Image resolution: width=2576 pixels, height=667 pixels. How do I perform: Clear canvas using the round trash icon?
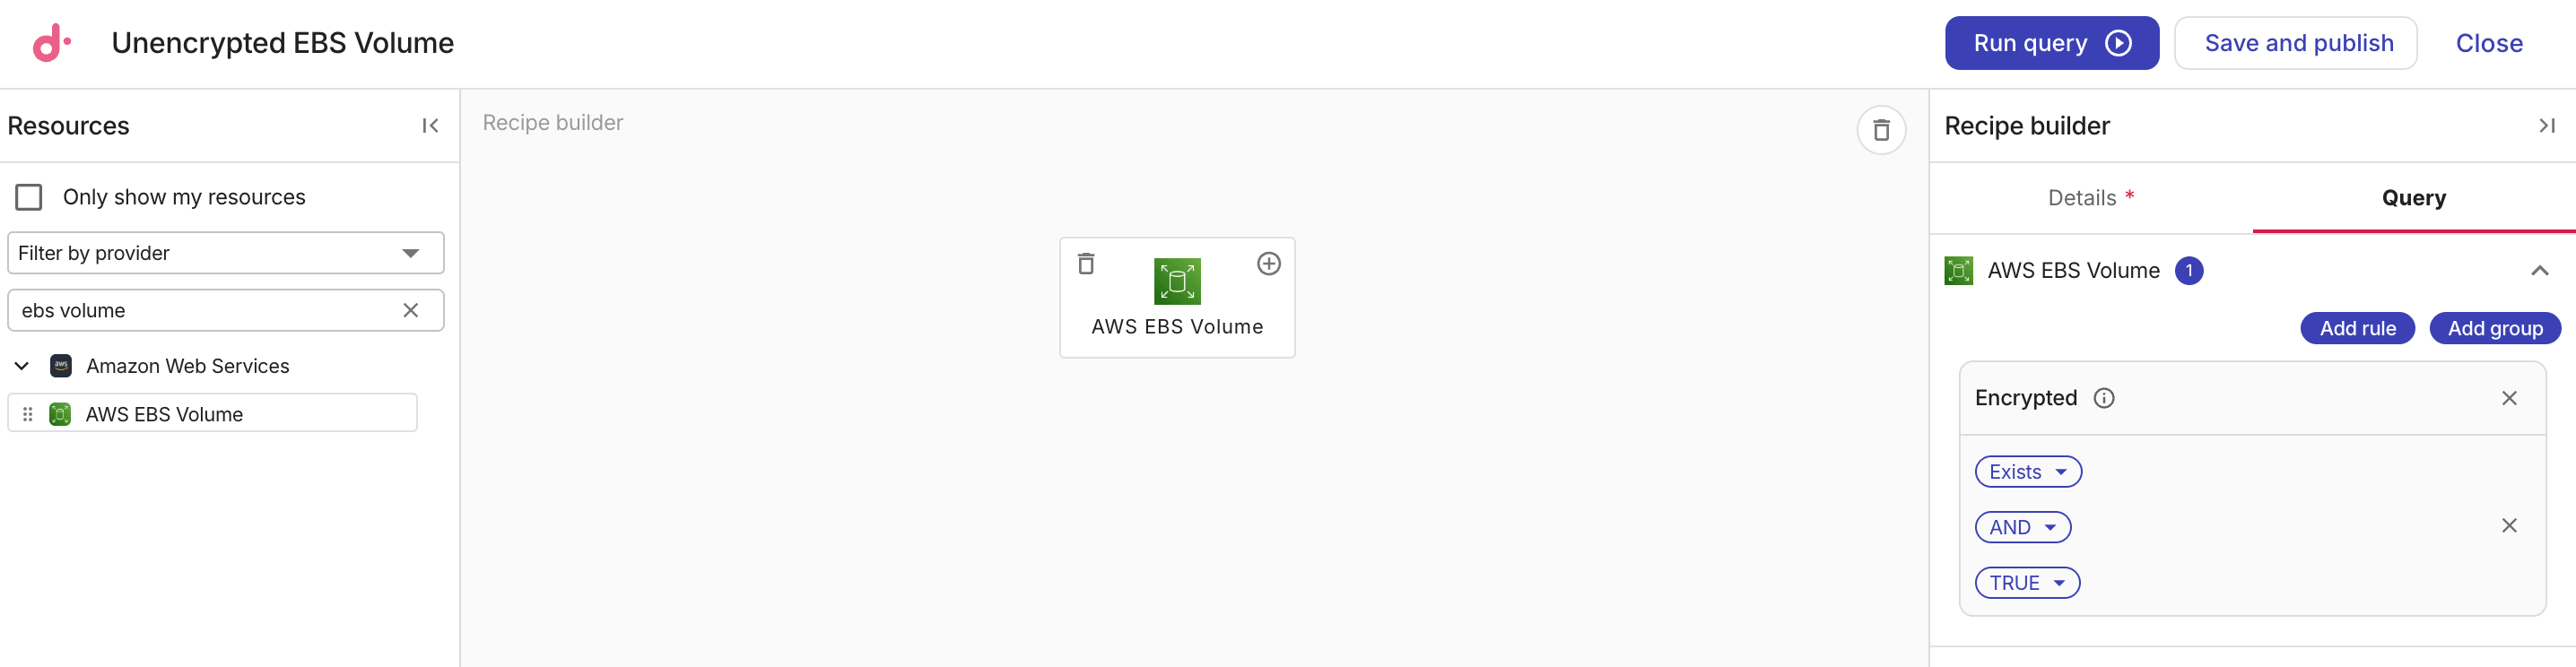pyautogui.click(x=1881, y=131)
